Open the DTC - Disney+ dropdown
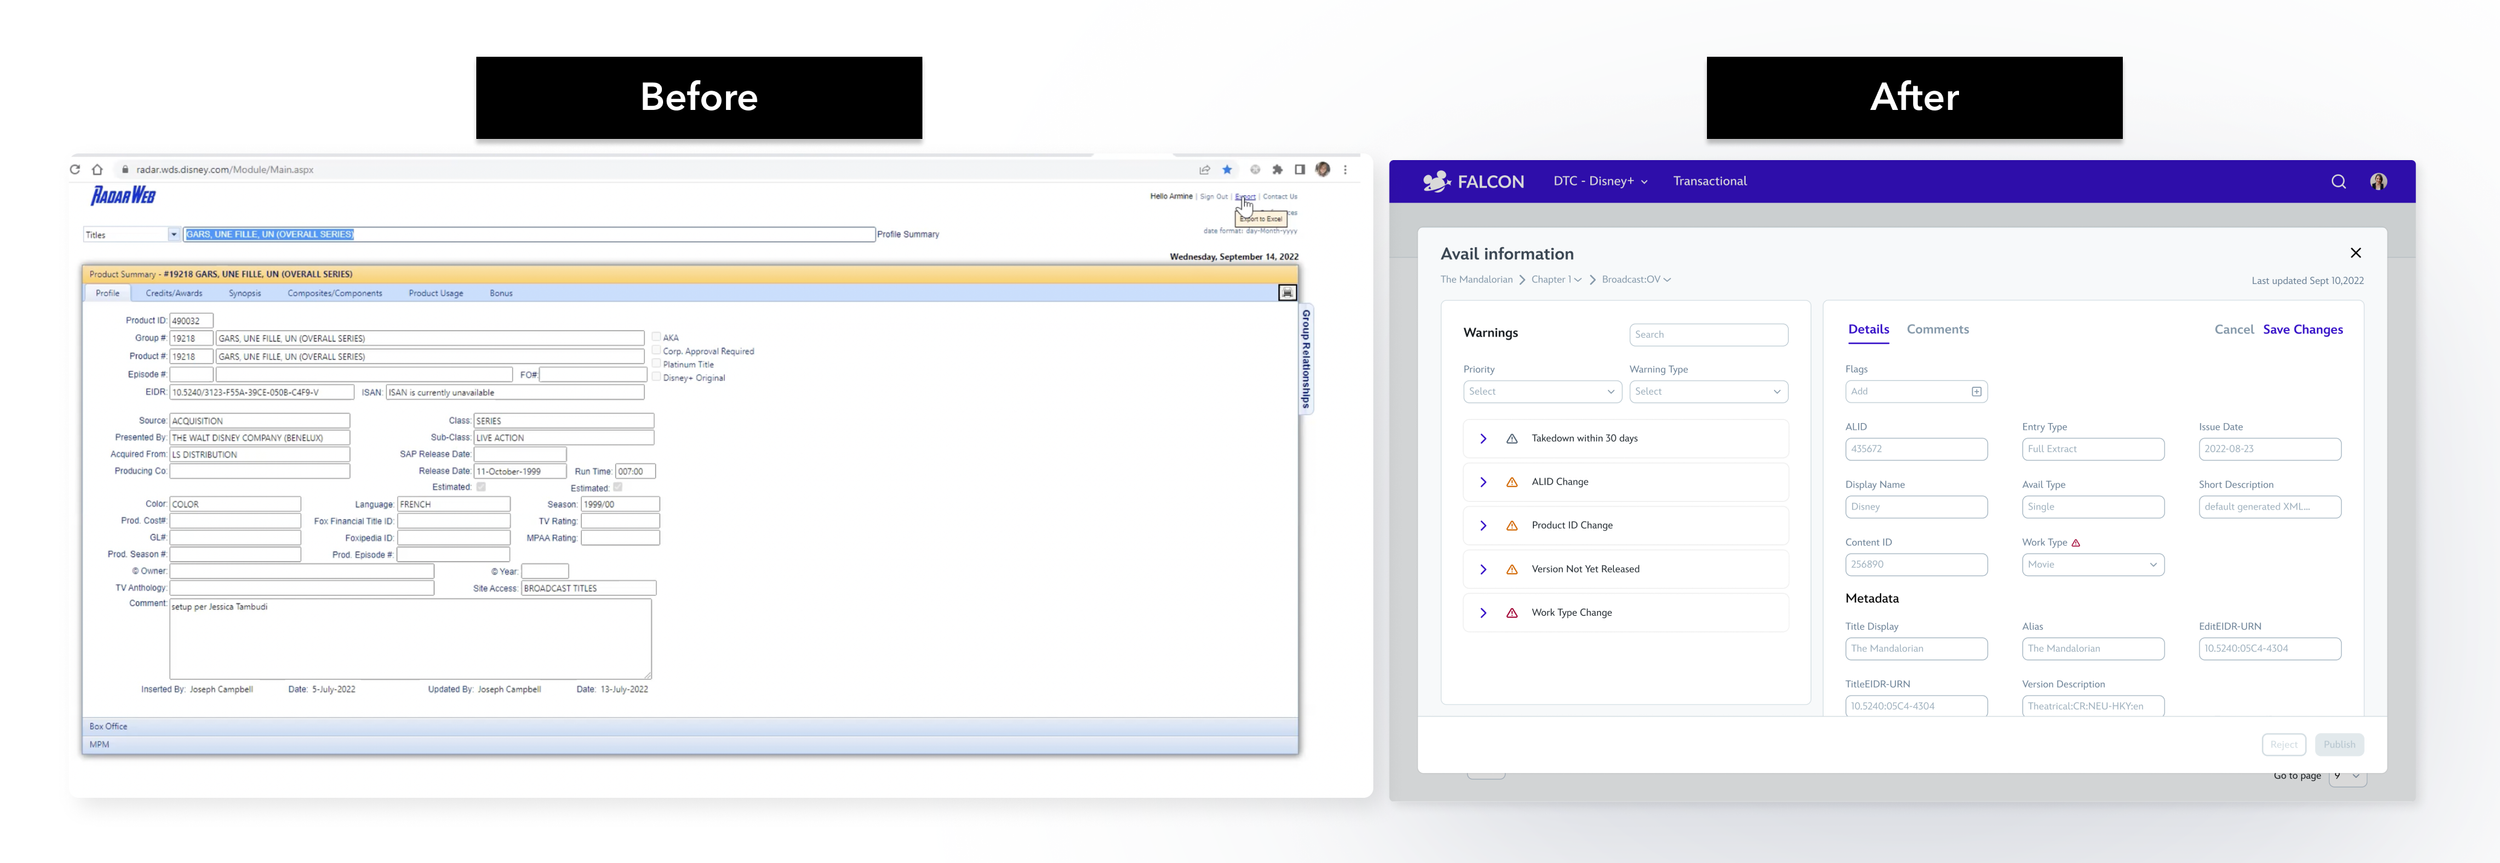 [1600, 181]
